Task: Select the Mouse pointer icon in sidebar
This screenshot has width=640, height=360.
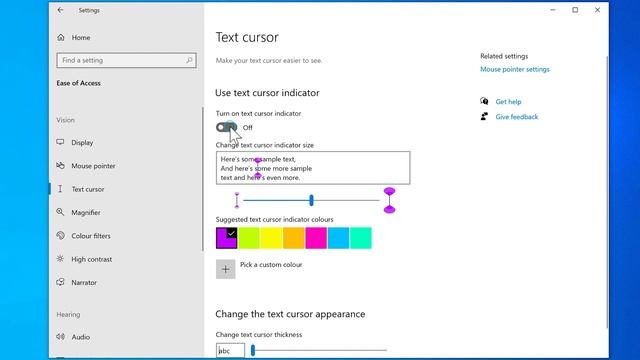Action: (x=60, y=166)
